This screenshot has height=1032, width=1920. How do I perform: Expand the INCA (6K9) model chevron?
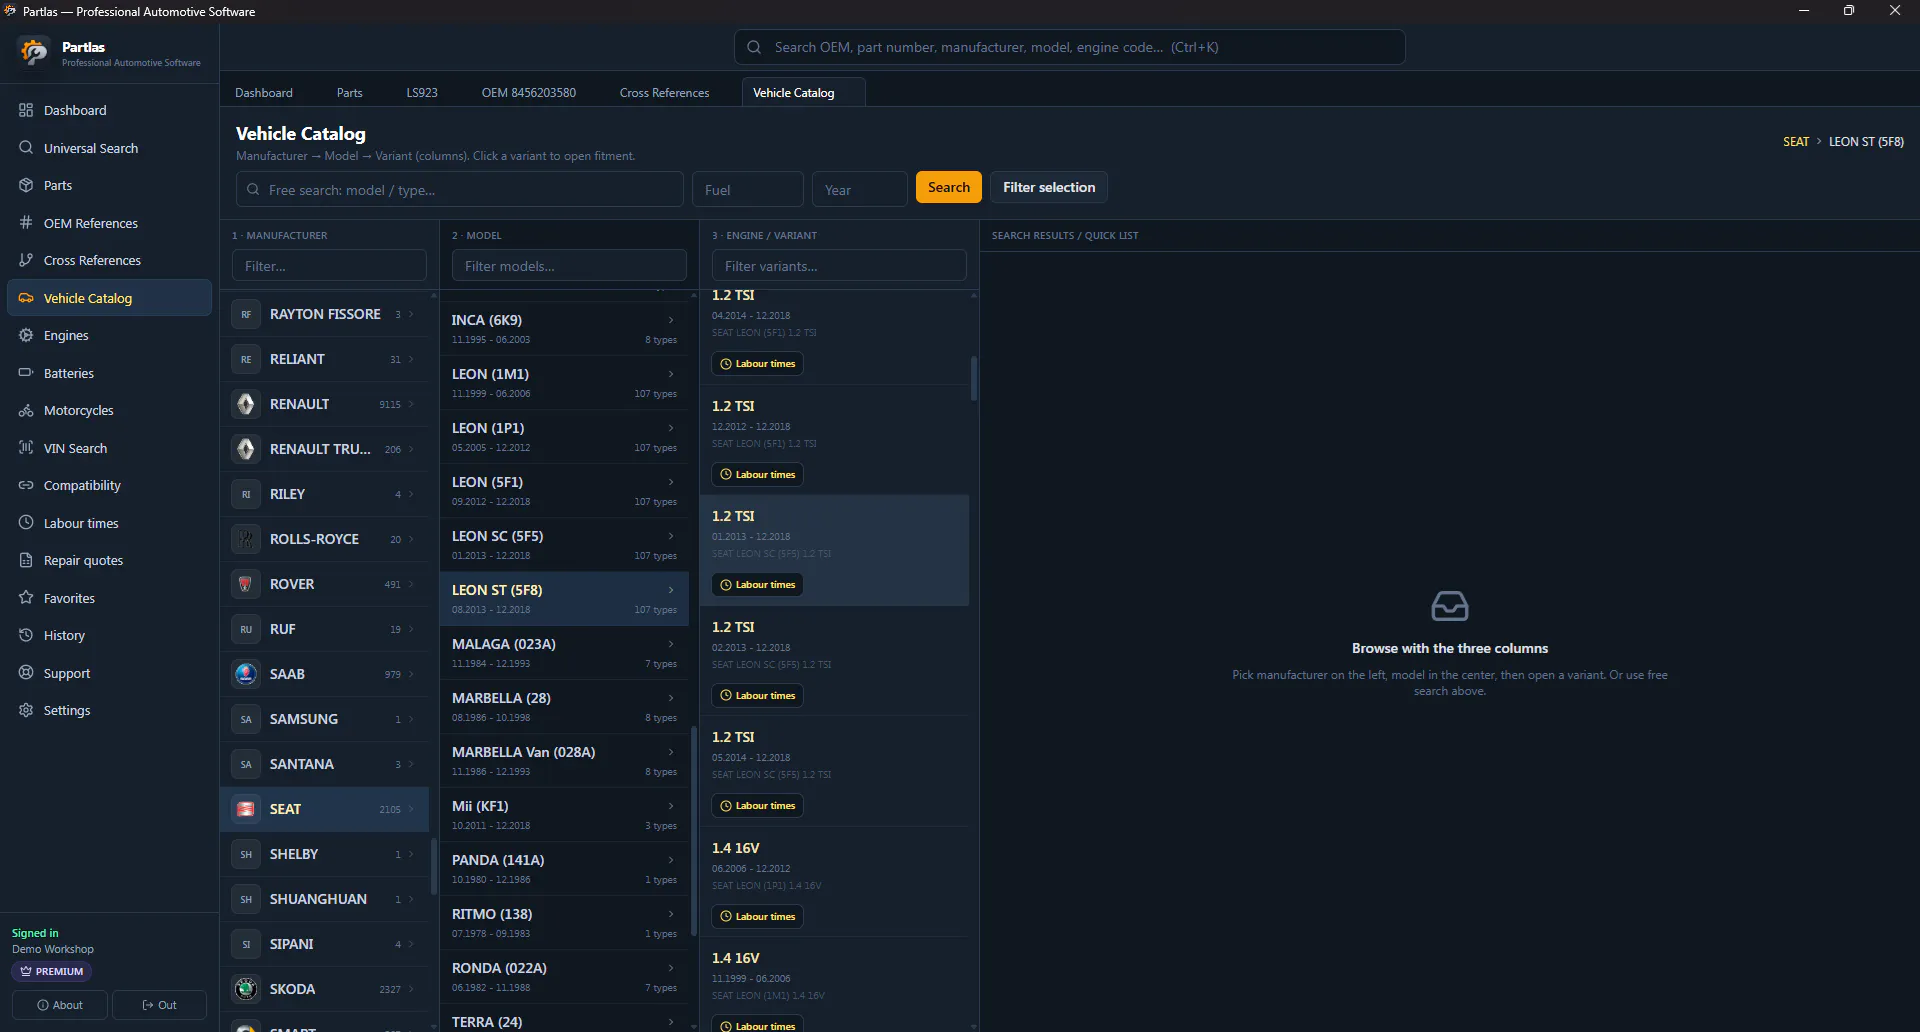671,320
